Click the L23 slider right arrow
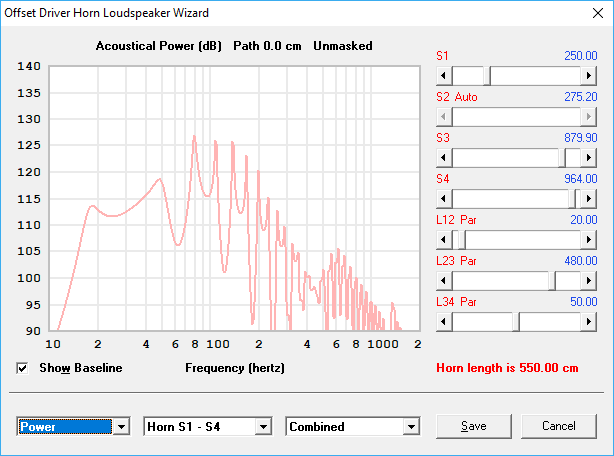The width and height of the screenshot is (614, 456). [588, 281]
